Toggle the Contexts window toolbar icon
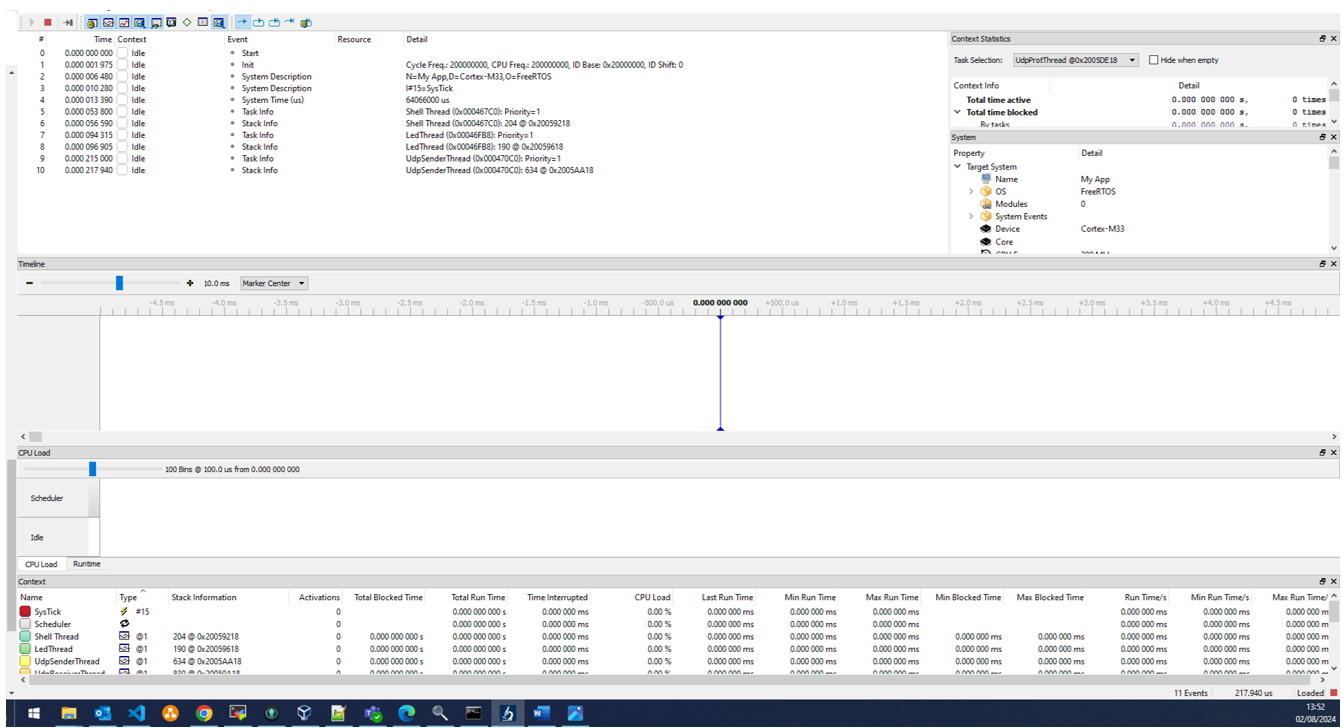1343x728 pixels. click(x=140, y=22)
